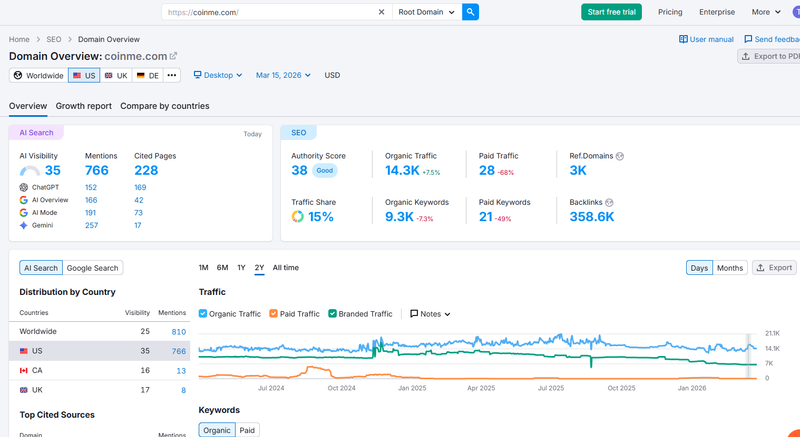The image size is (800, 437).
Task: Click the User manual book icon
Action: click(683, 39)
